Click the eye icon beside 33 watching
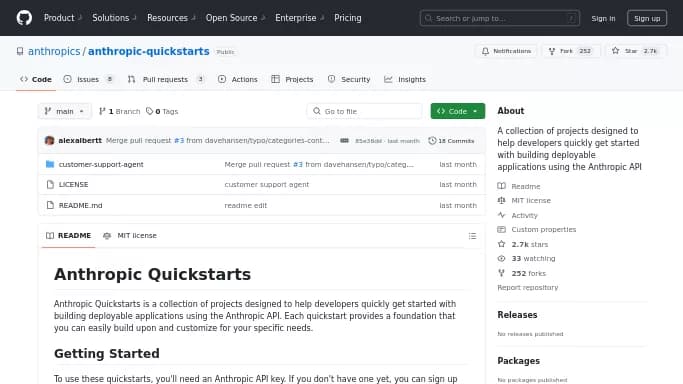Viewport: 683px width, 384px height. point(501,258)
